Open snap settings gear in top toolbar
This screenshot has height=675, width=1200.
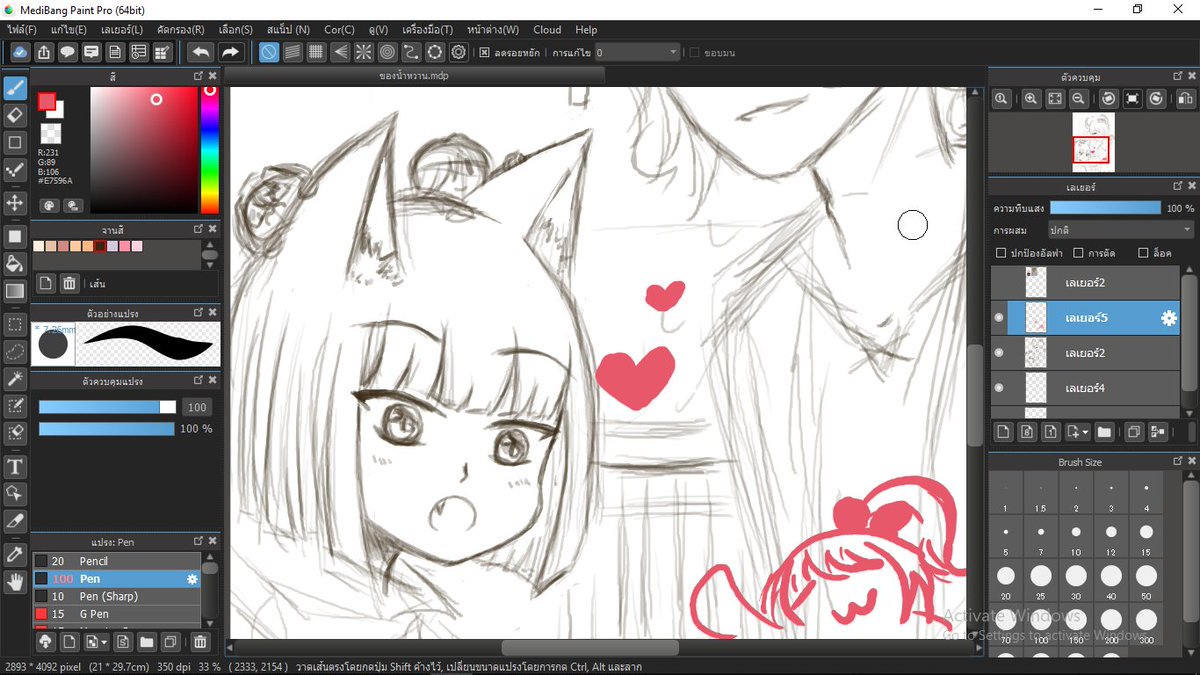tap(459, 52)
